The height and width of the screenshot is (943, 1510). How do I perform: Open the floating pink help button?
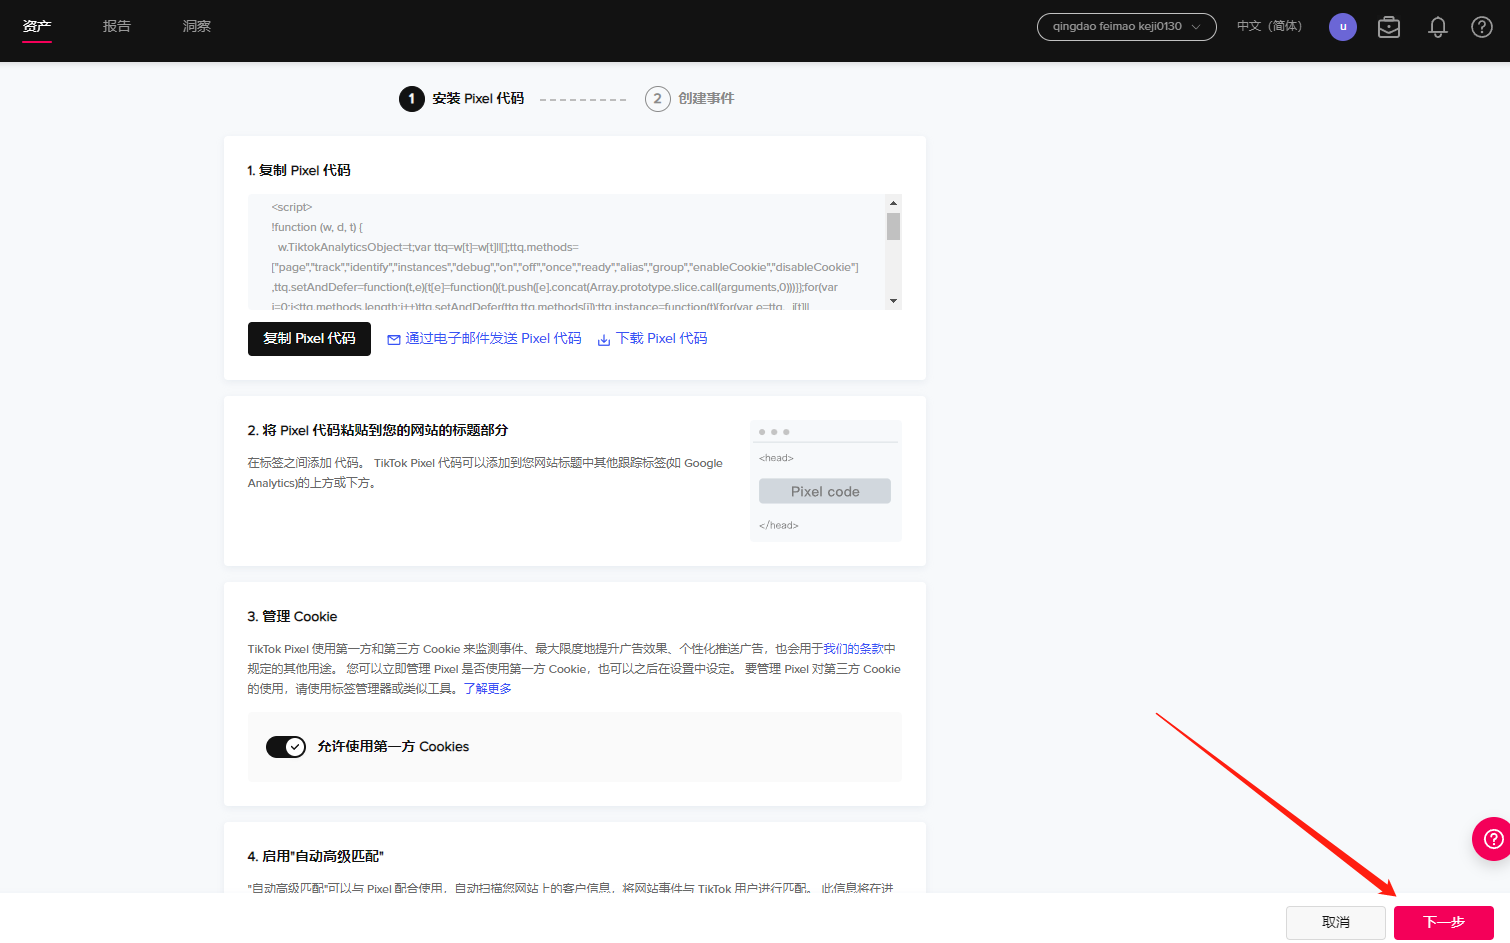tap(1492, 839)
